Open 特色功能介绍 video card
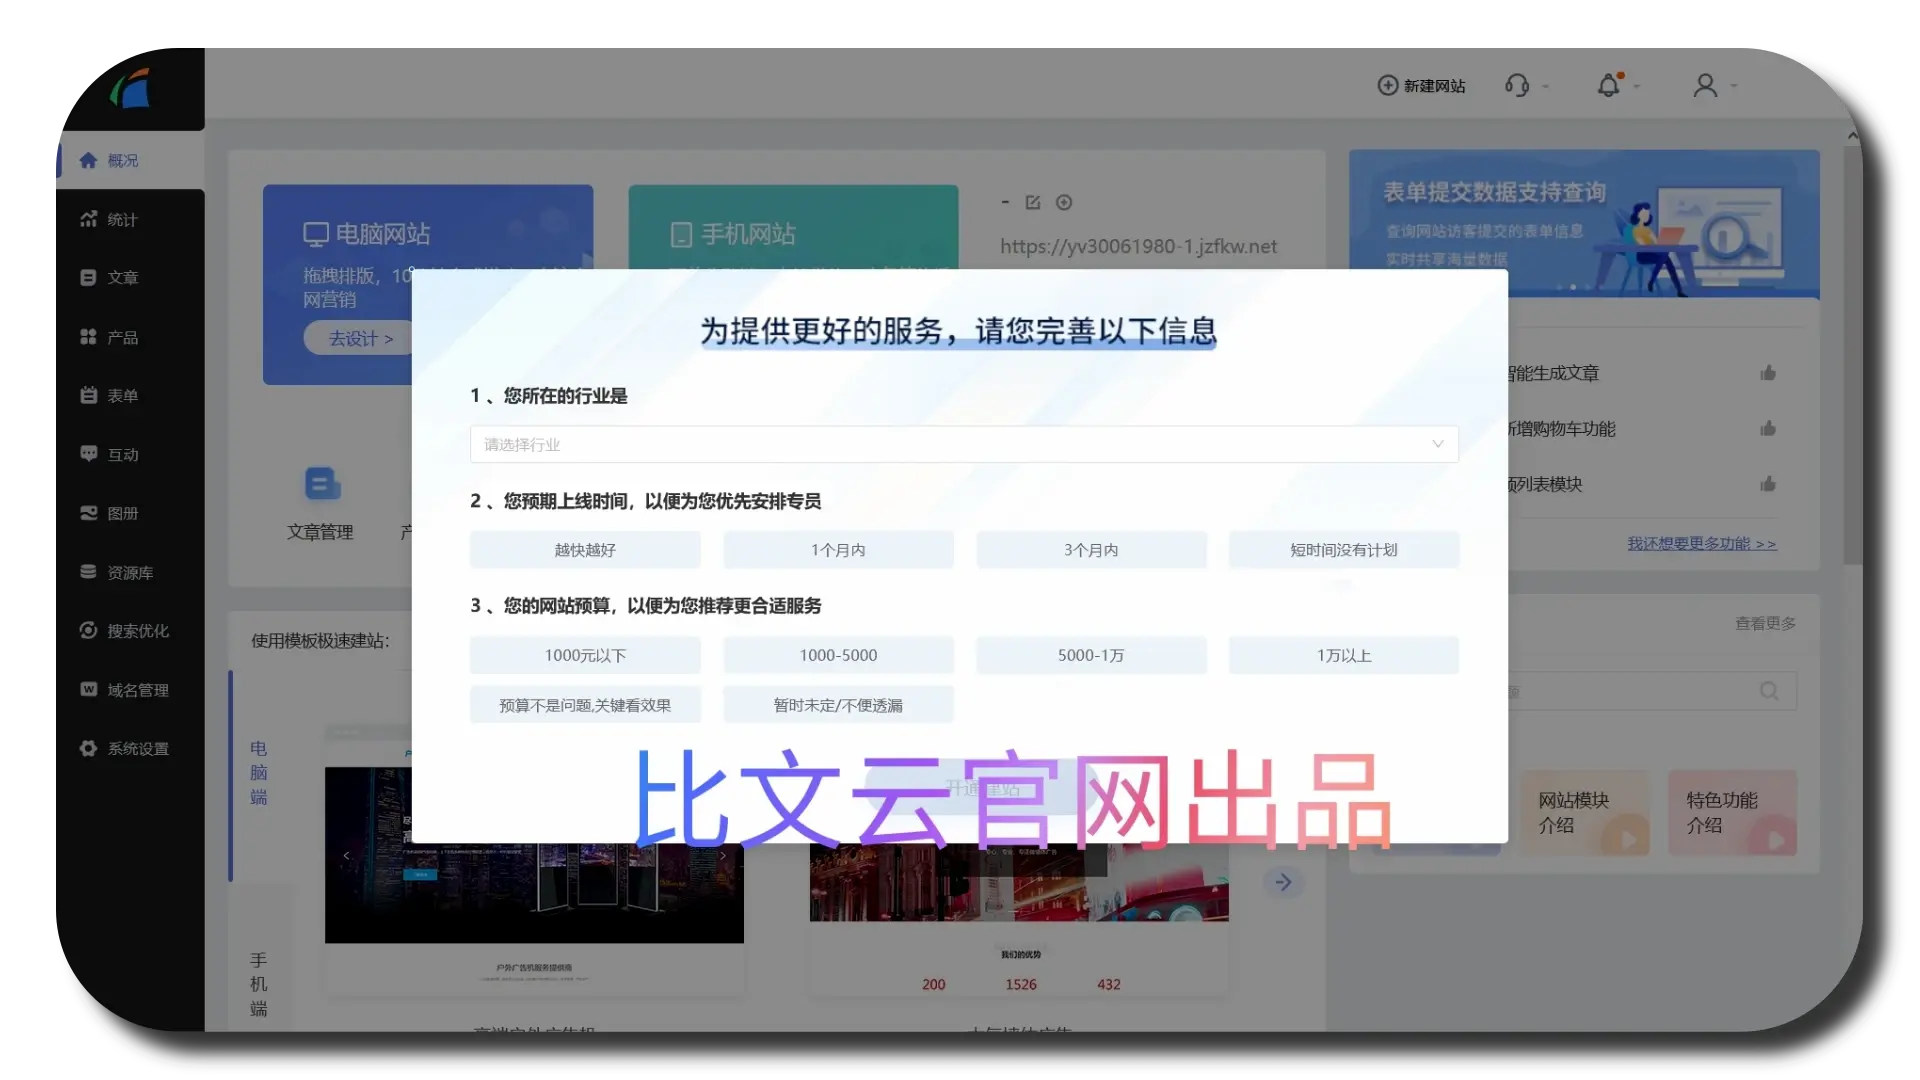 (1732, 813)
